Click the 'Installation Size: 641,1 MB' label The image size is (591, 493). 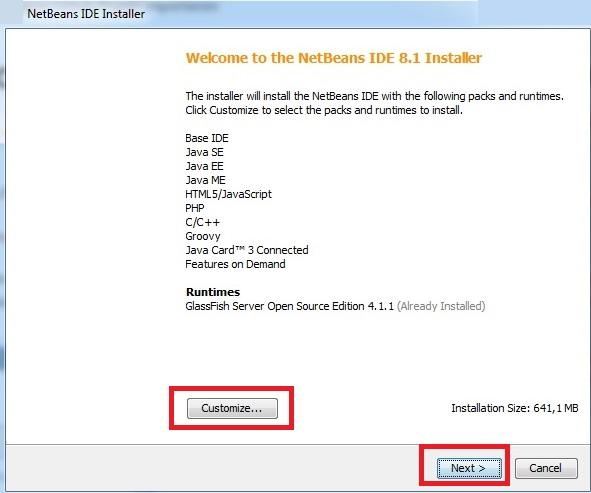pos(515,408)
